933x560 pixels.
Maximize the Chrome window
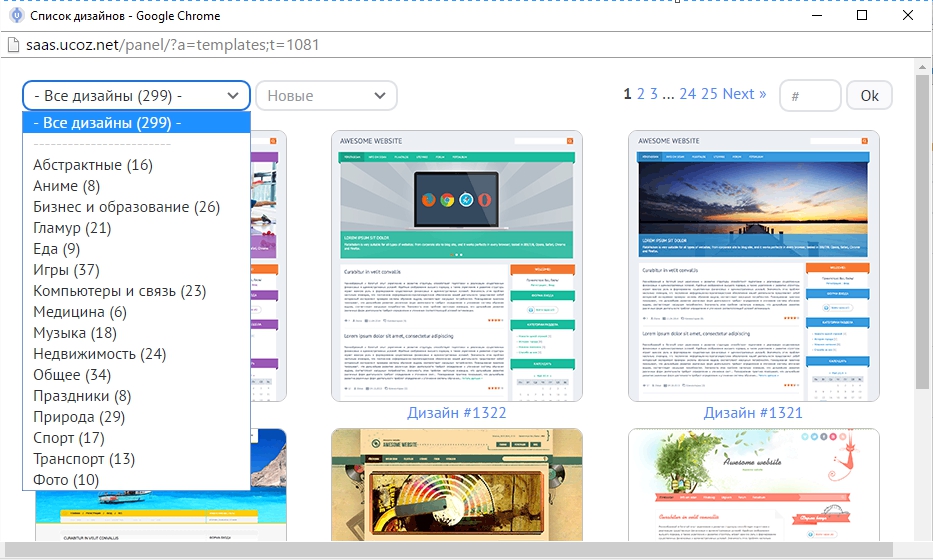[x=862, y=15]
